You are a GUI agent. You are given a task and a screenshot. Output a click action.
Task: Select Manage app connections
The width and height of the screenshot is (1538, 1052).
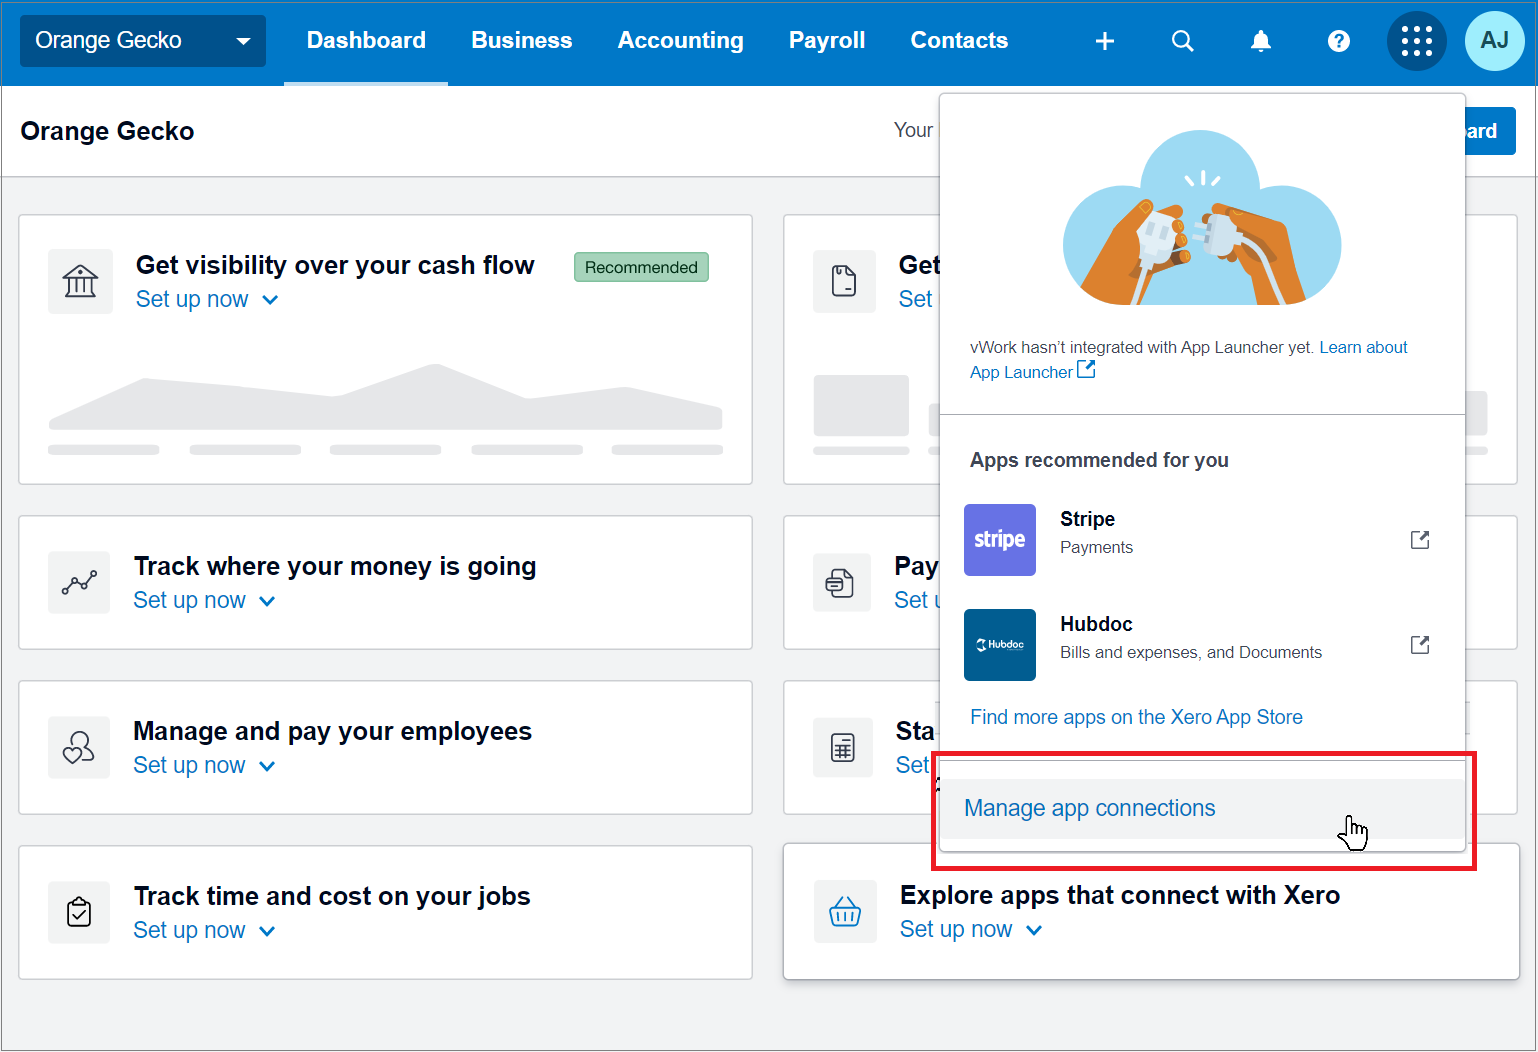click(1203, 808)
